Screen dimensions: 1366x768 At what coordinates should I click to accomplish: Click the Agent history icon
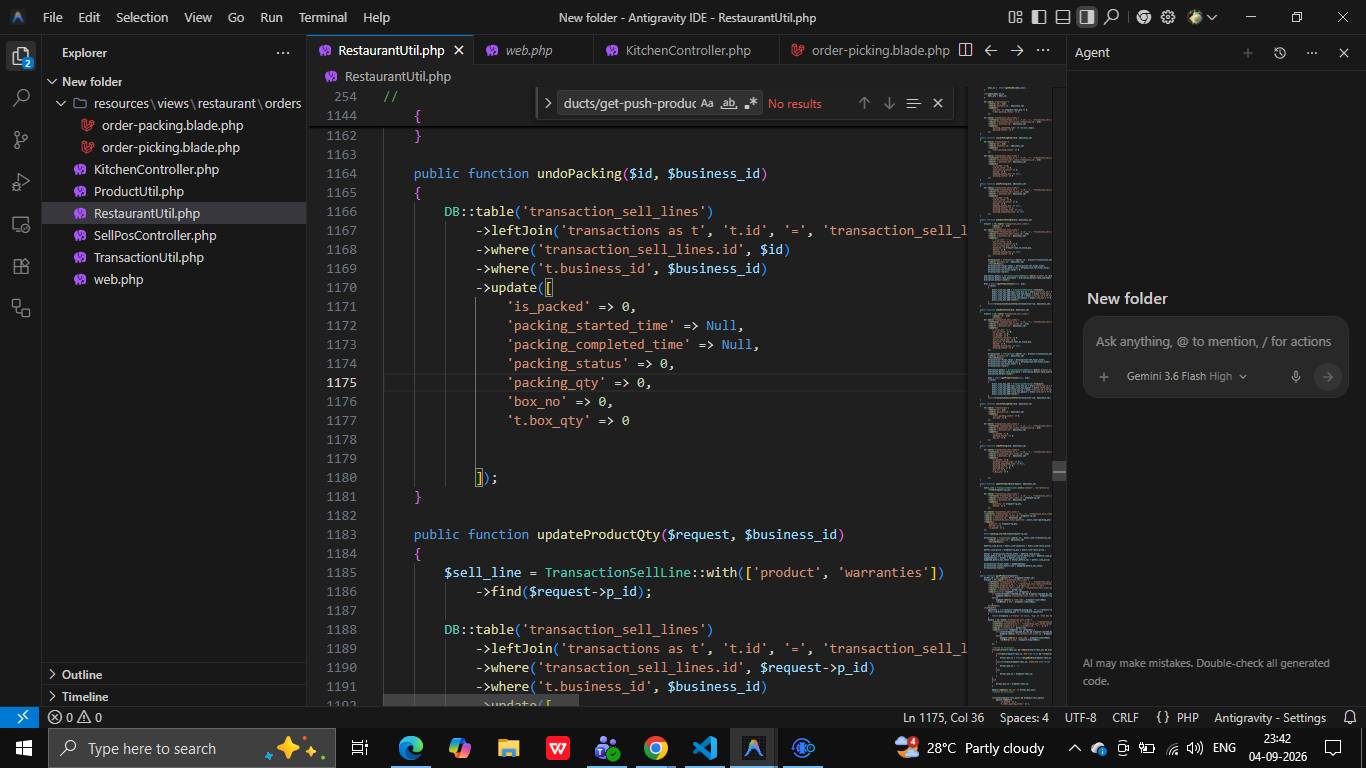pos(1279,53)
